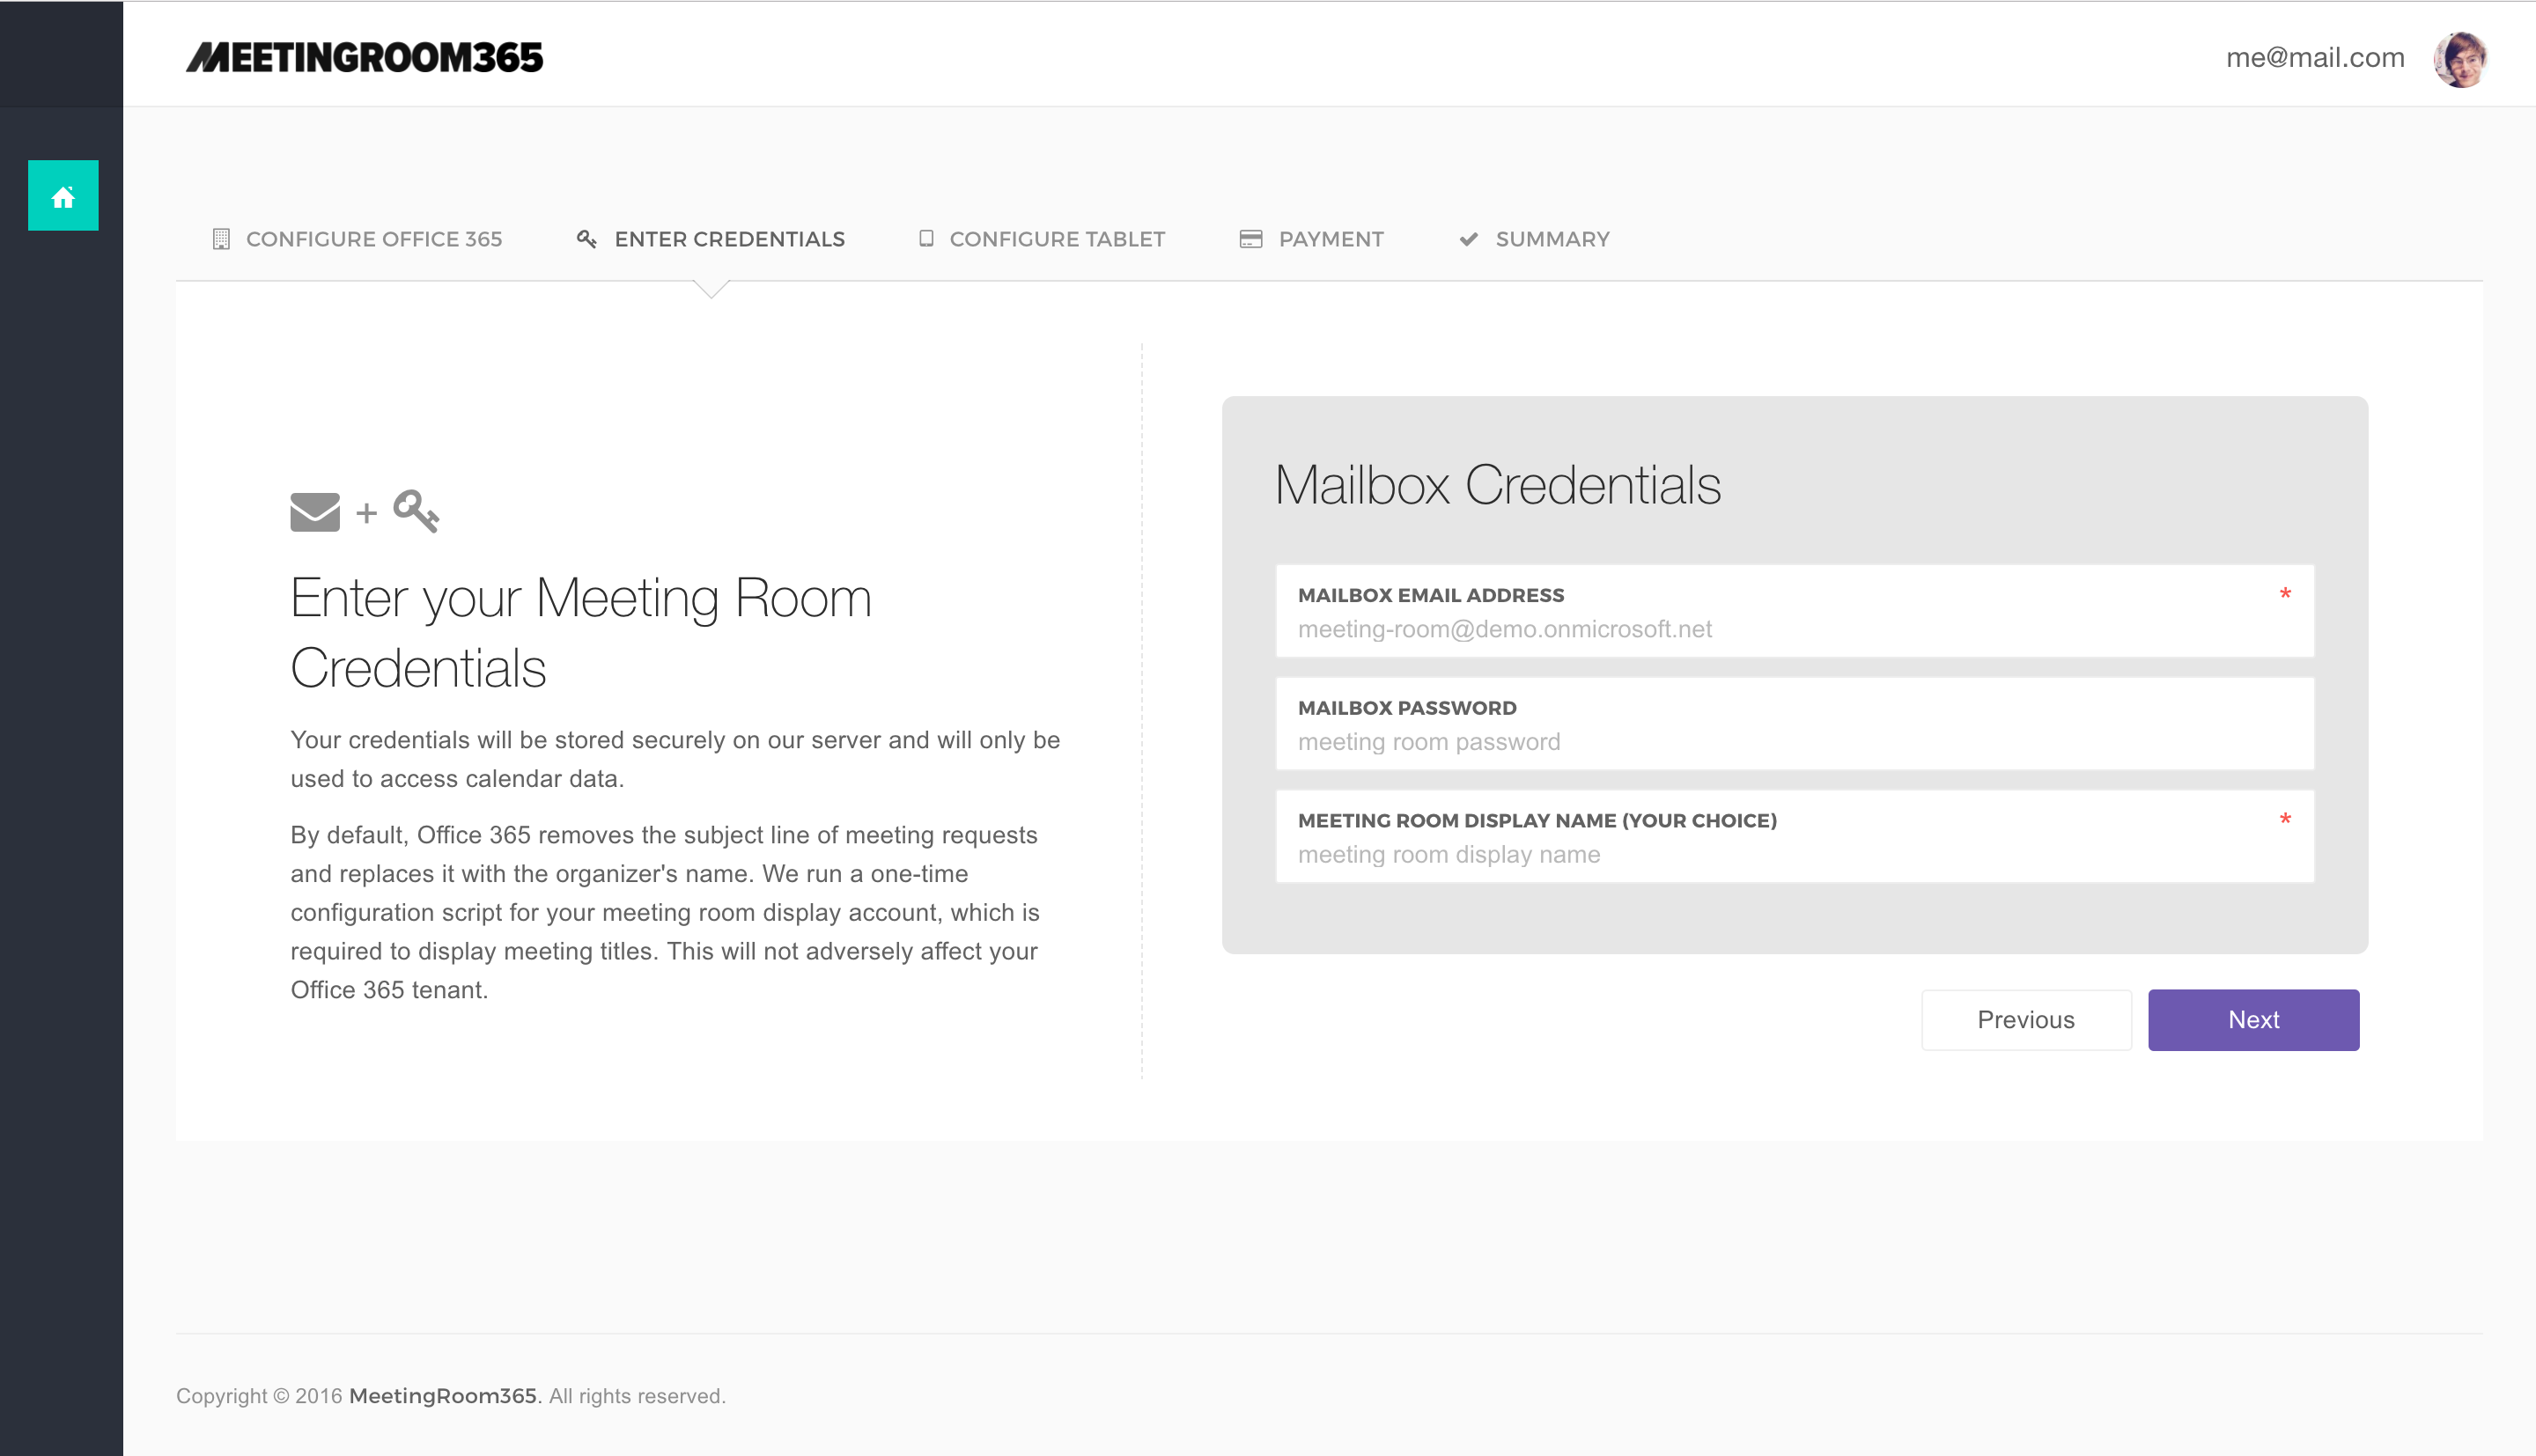Click the purple Next button
This screenshot has height=1456, width=2536.
(2253, 1020)
